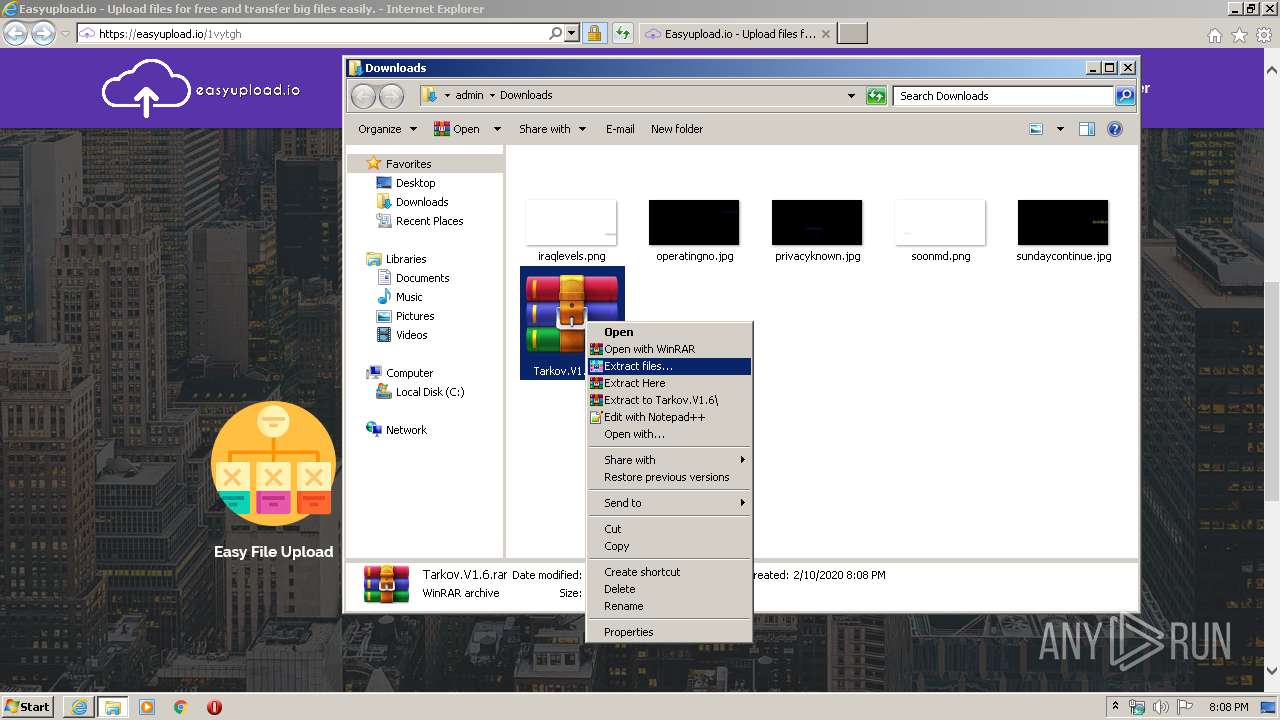Open the media player taskbar icon
Screen dimensions: 1280x720
pos(147,707)
